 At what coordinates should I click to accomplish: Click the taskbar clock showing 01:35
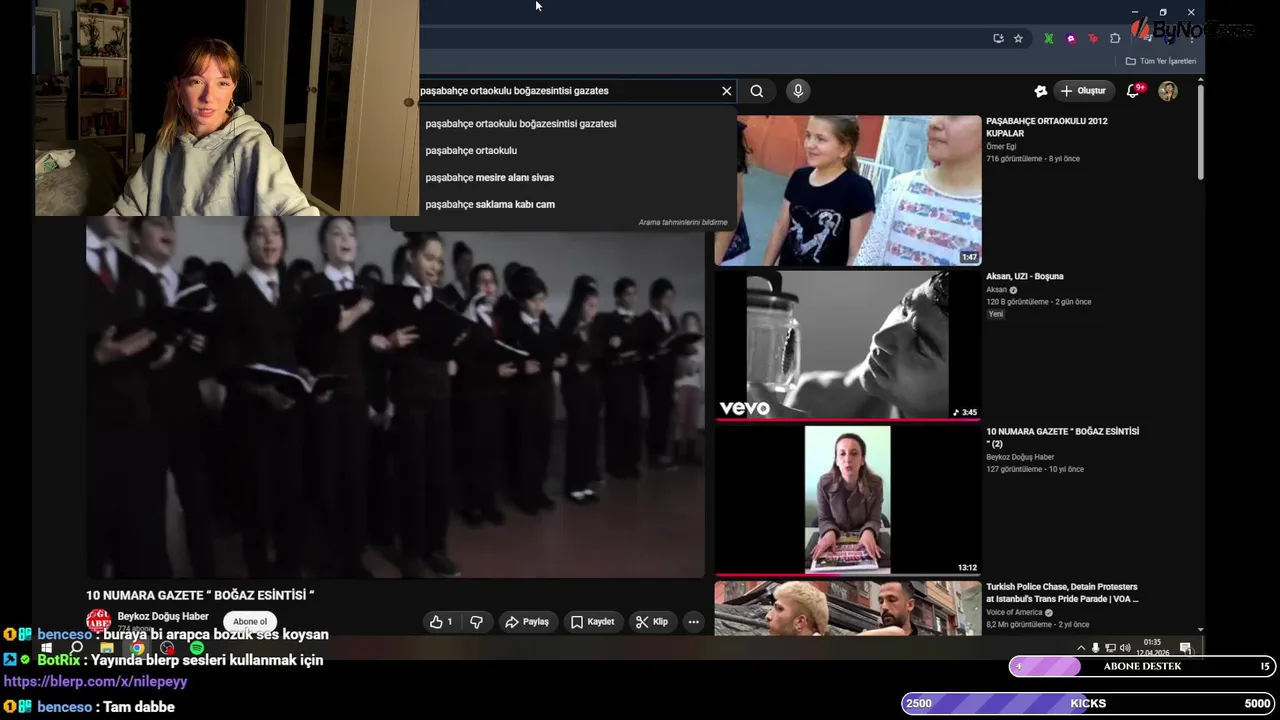1152,645
